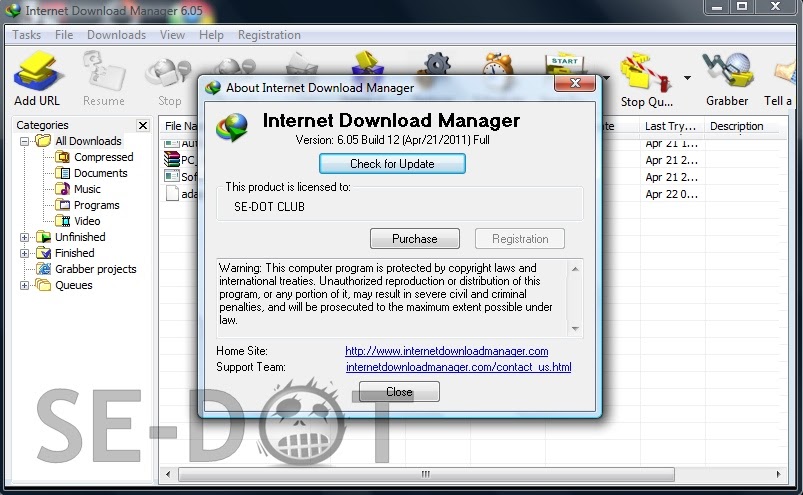Select the Compressed category folder

95,157
